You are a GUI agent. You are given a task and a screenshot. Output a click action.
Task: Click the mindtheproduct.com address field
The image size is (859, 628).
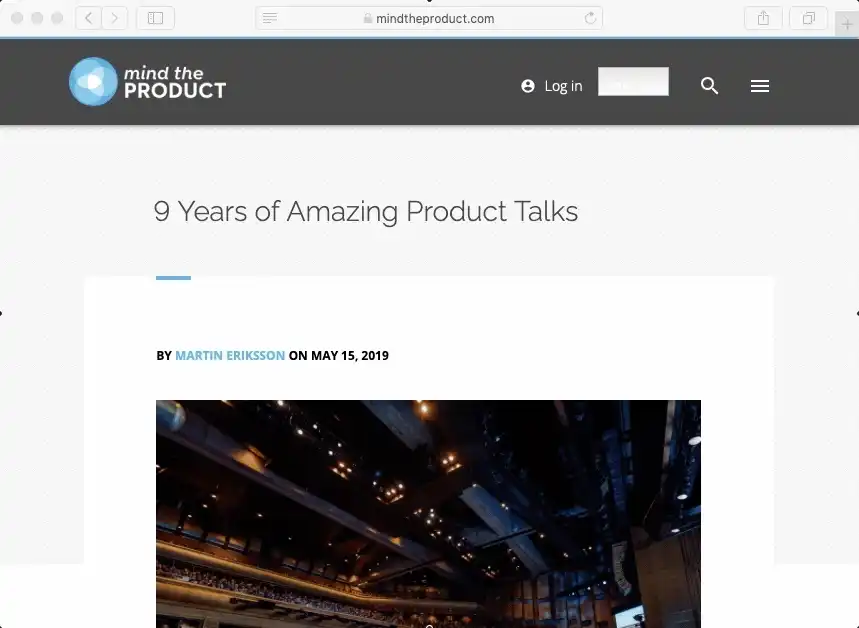(x=429, y=19)
